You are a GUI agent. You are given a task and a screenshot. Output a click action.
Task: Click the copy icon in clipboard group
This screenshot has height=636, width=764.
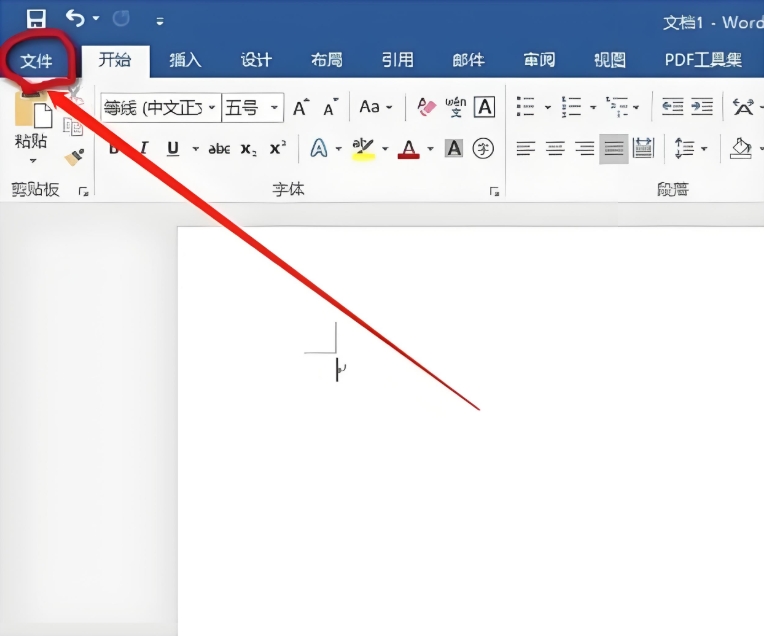[73, 127]
